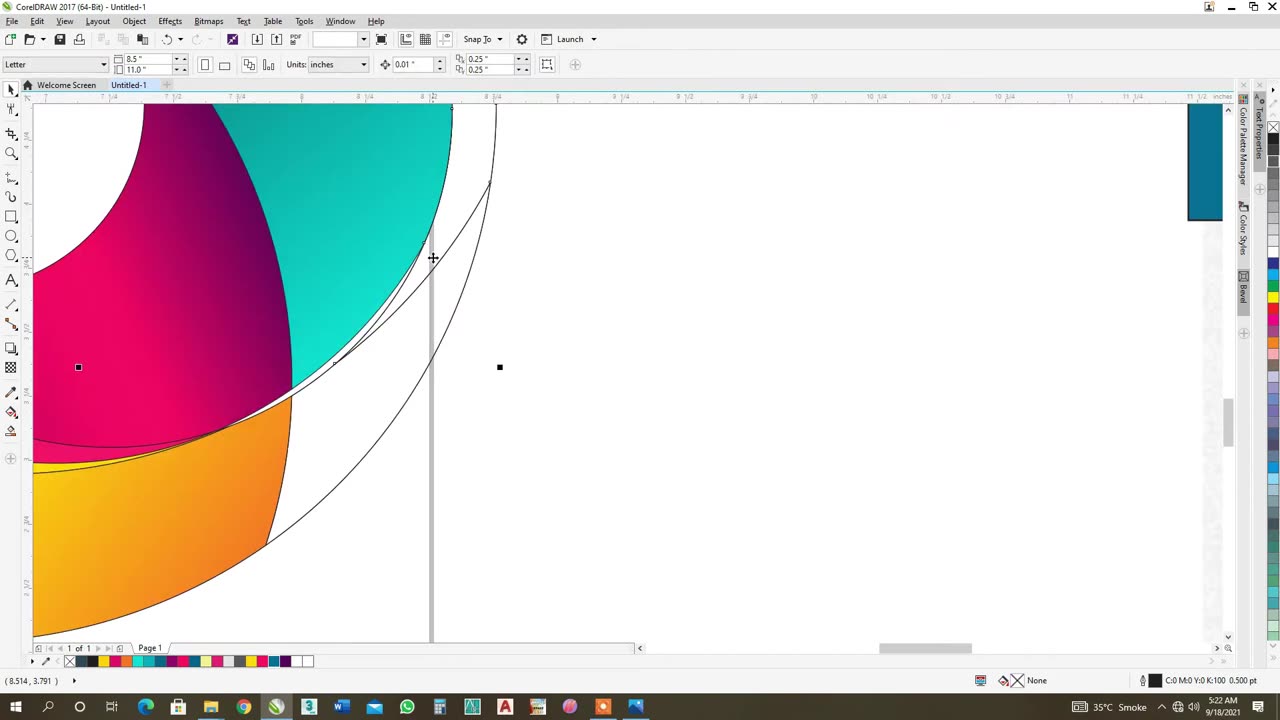Set page orientation to Portrait
This screenshot has height=720, width=1280.
pos(205,65)
